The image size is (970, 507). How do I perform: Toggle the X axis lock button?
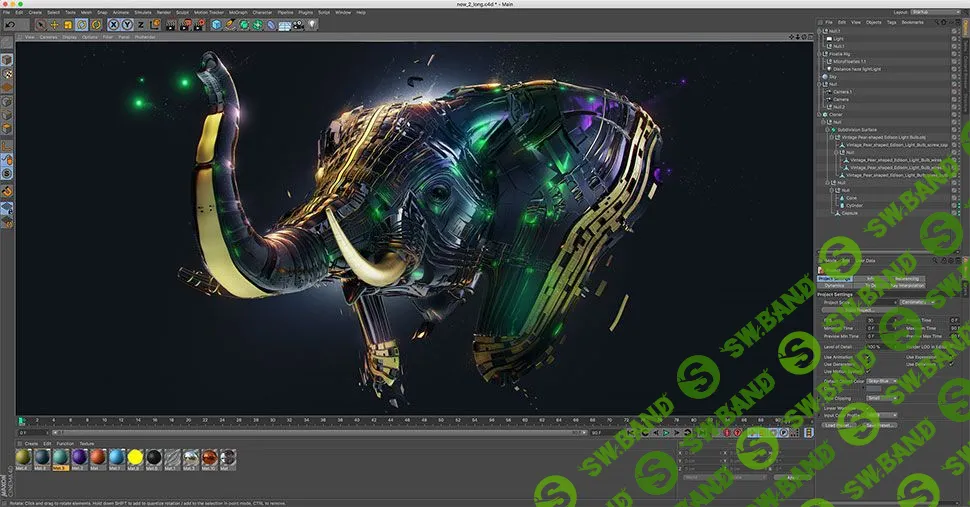112,24
